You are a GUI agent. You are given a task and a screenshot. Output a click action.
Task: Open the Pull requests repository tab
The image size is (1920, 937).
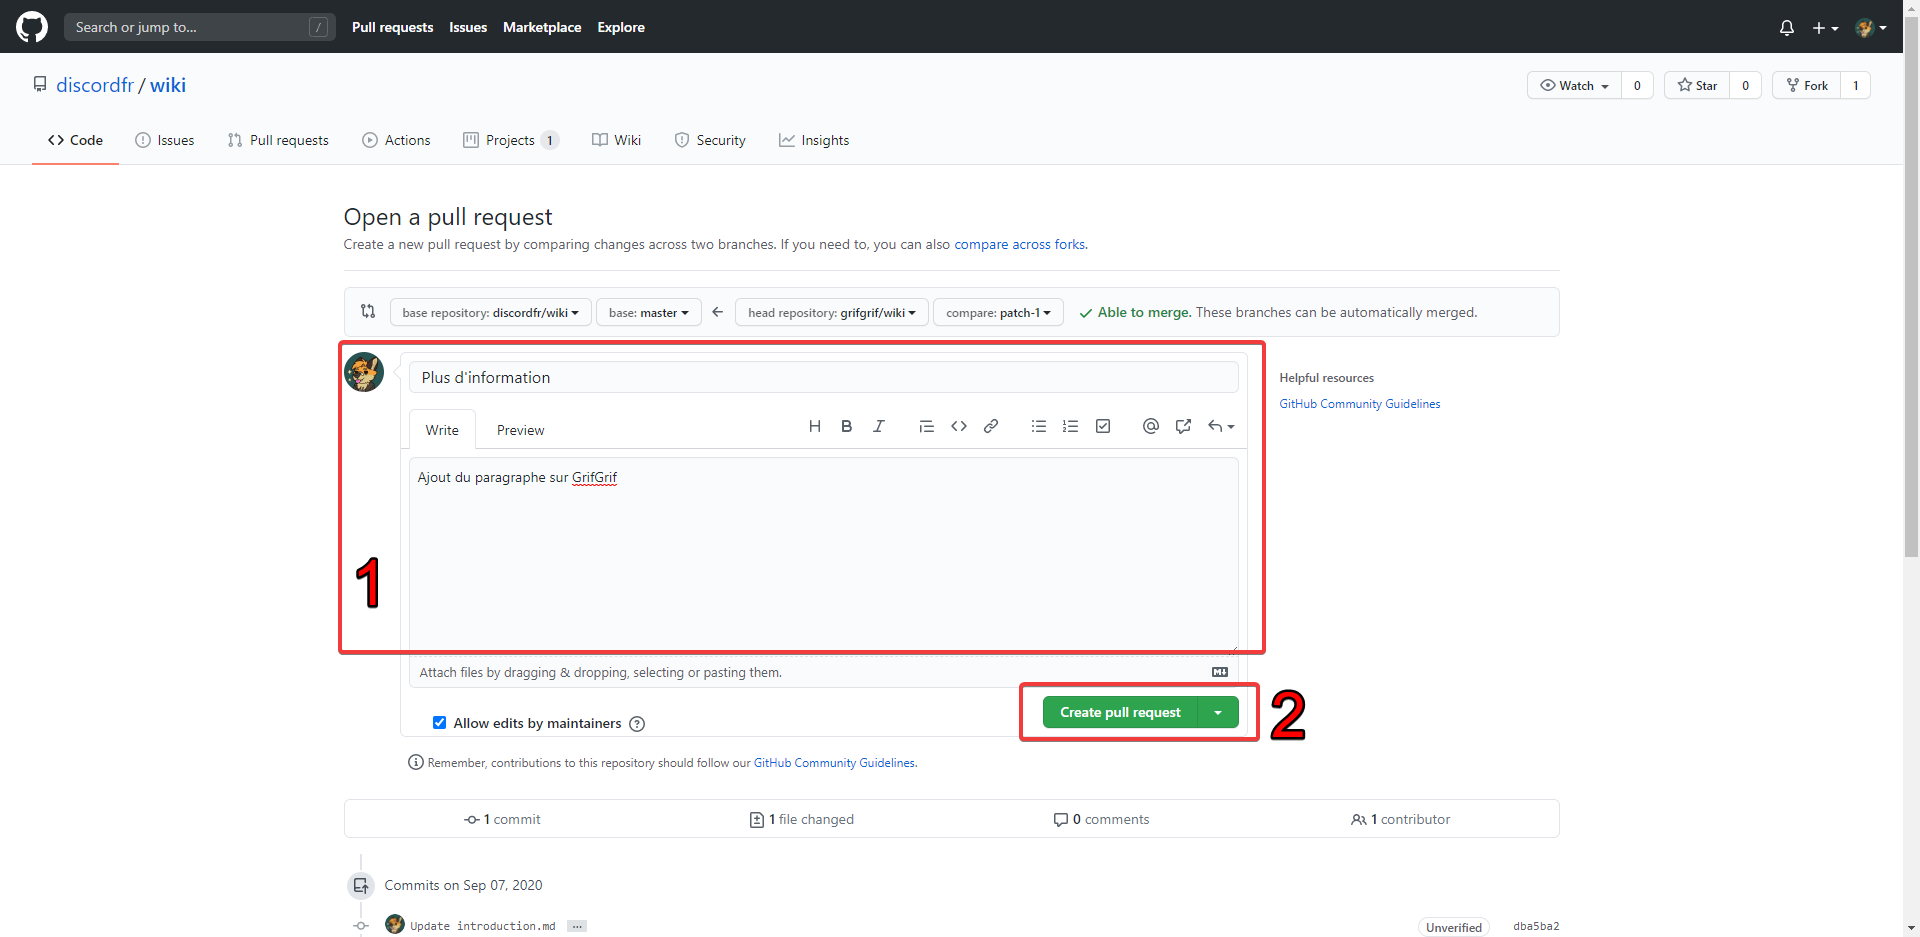point(278,140)
